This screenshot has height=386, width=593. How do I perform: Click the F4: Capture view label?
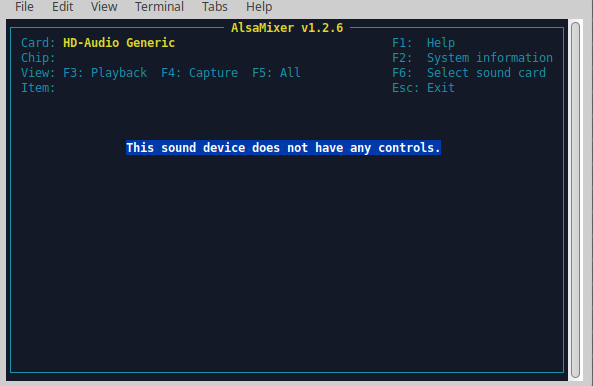199,73
